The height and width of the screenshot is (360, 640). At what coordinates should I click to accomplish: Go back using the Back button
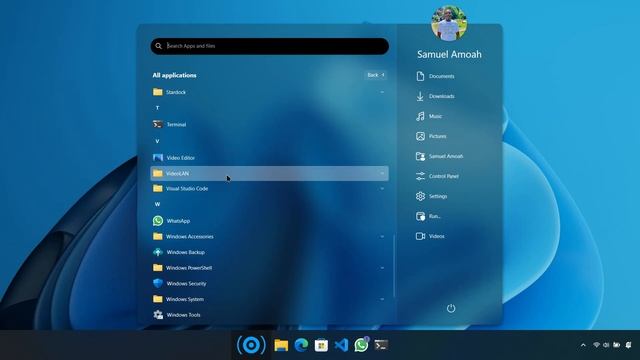pos(376,75)
